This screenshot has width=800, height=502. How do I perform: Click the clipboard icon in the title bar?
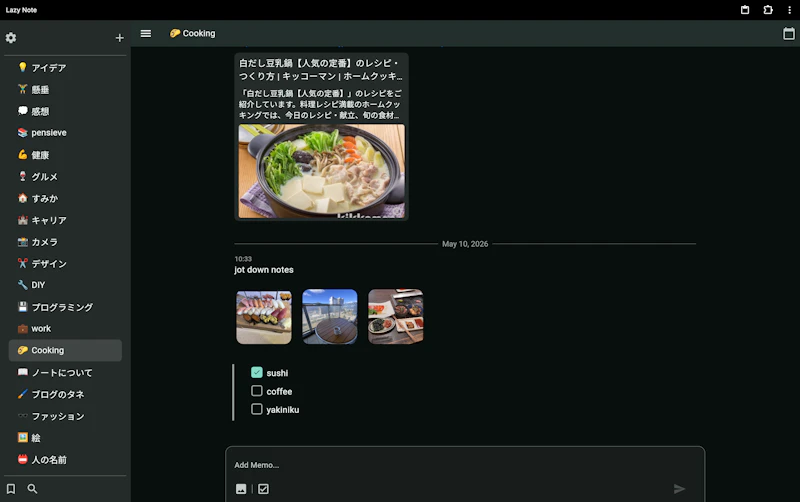point(745,10)
